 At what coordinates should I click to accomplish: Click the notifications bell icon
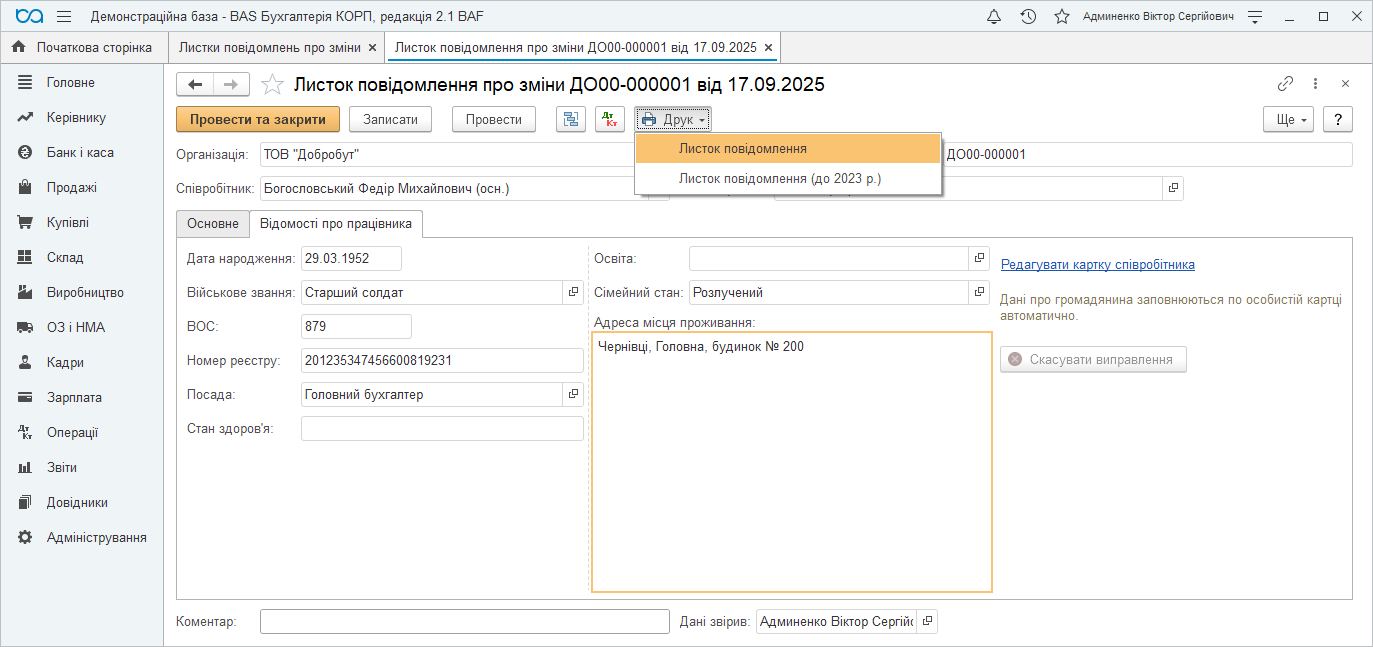tap(993, 17)
